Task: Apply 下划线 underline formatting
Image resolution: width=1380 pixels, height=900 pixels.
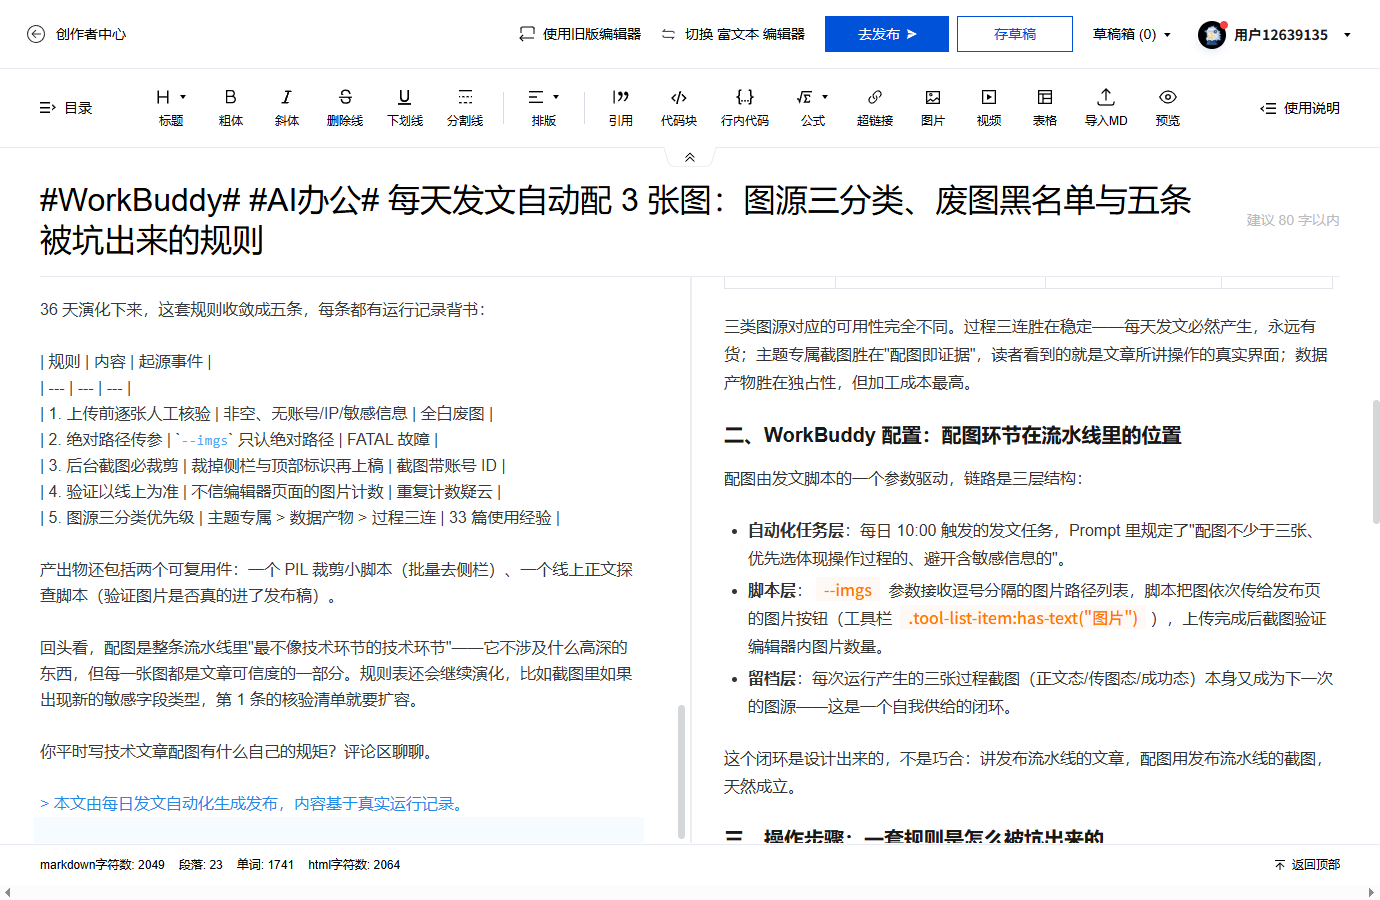Action: pyautogui.click(x=405, y=107)
